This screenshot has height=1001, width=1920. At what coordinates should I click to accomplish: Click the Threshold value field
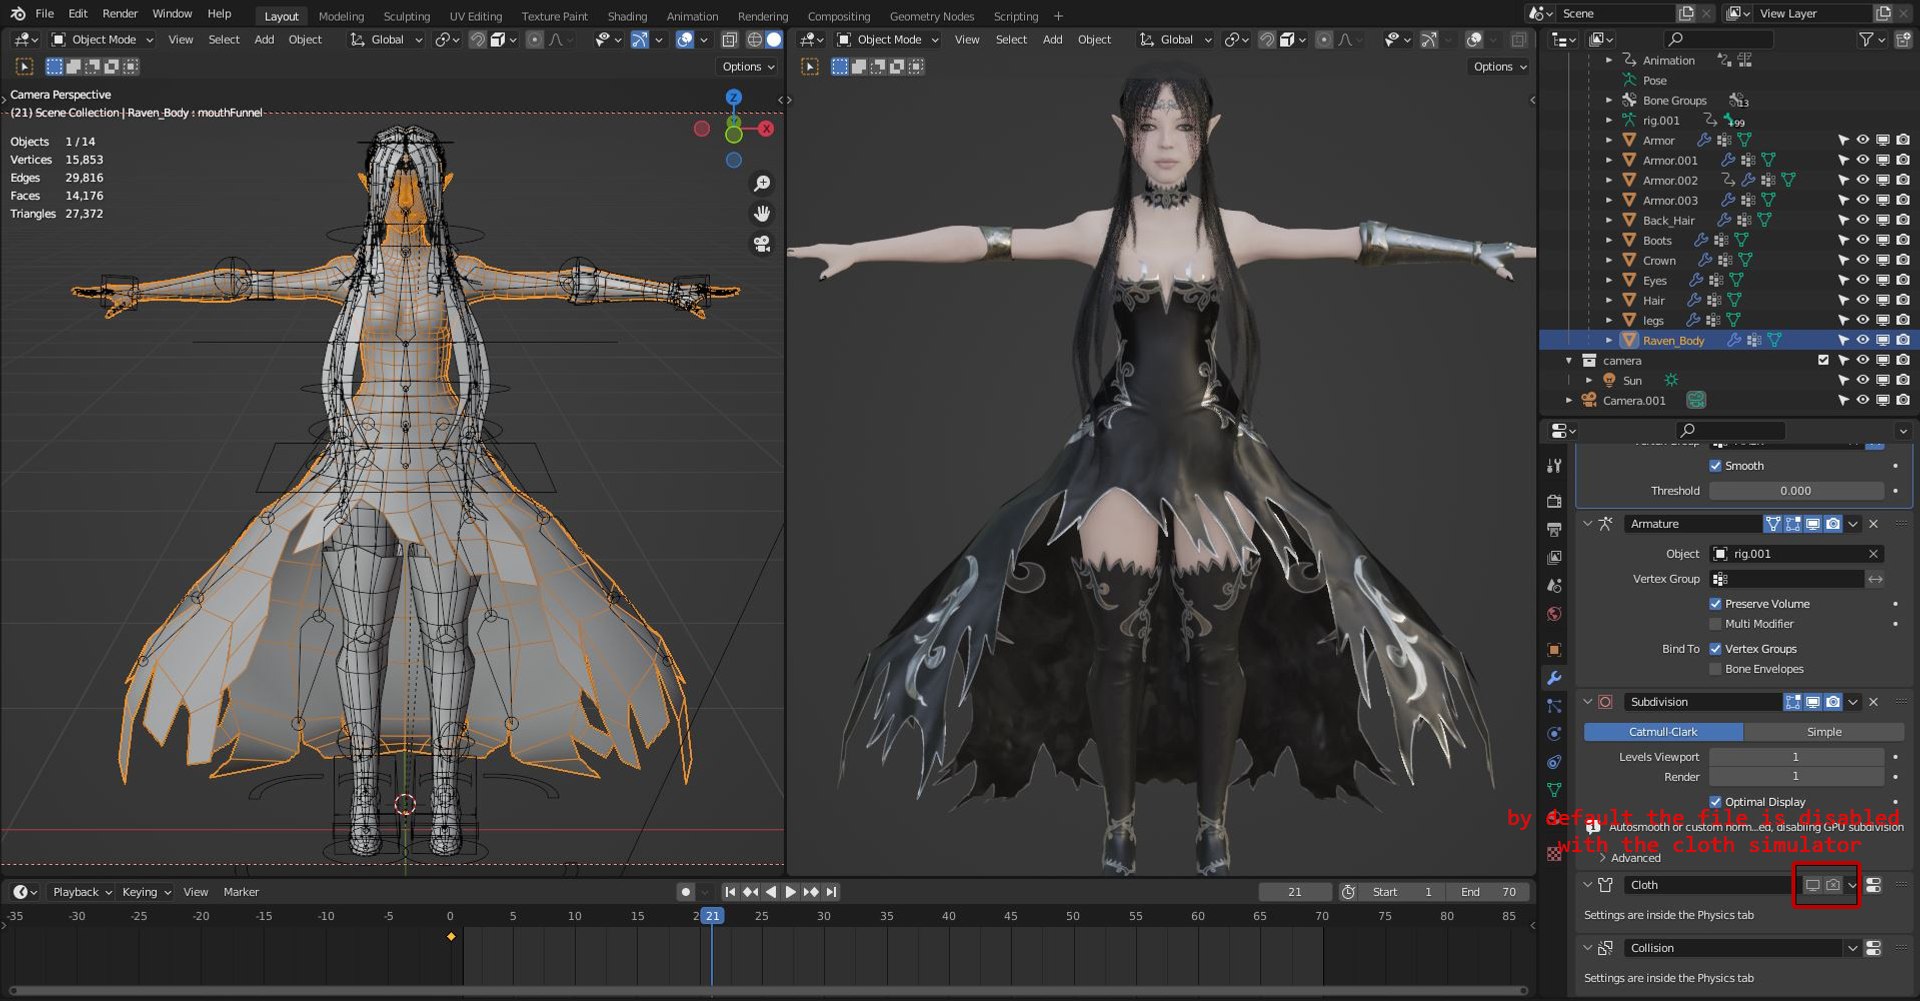1796,491
